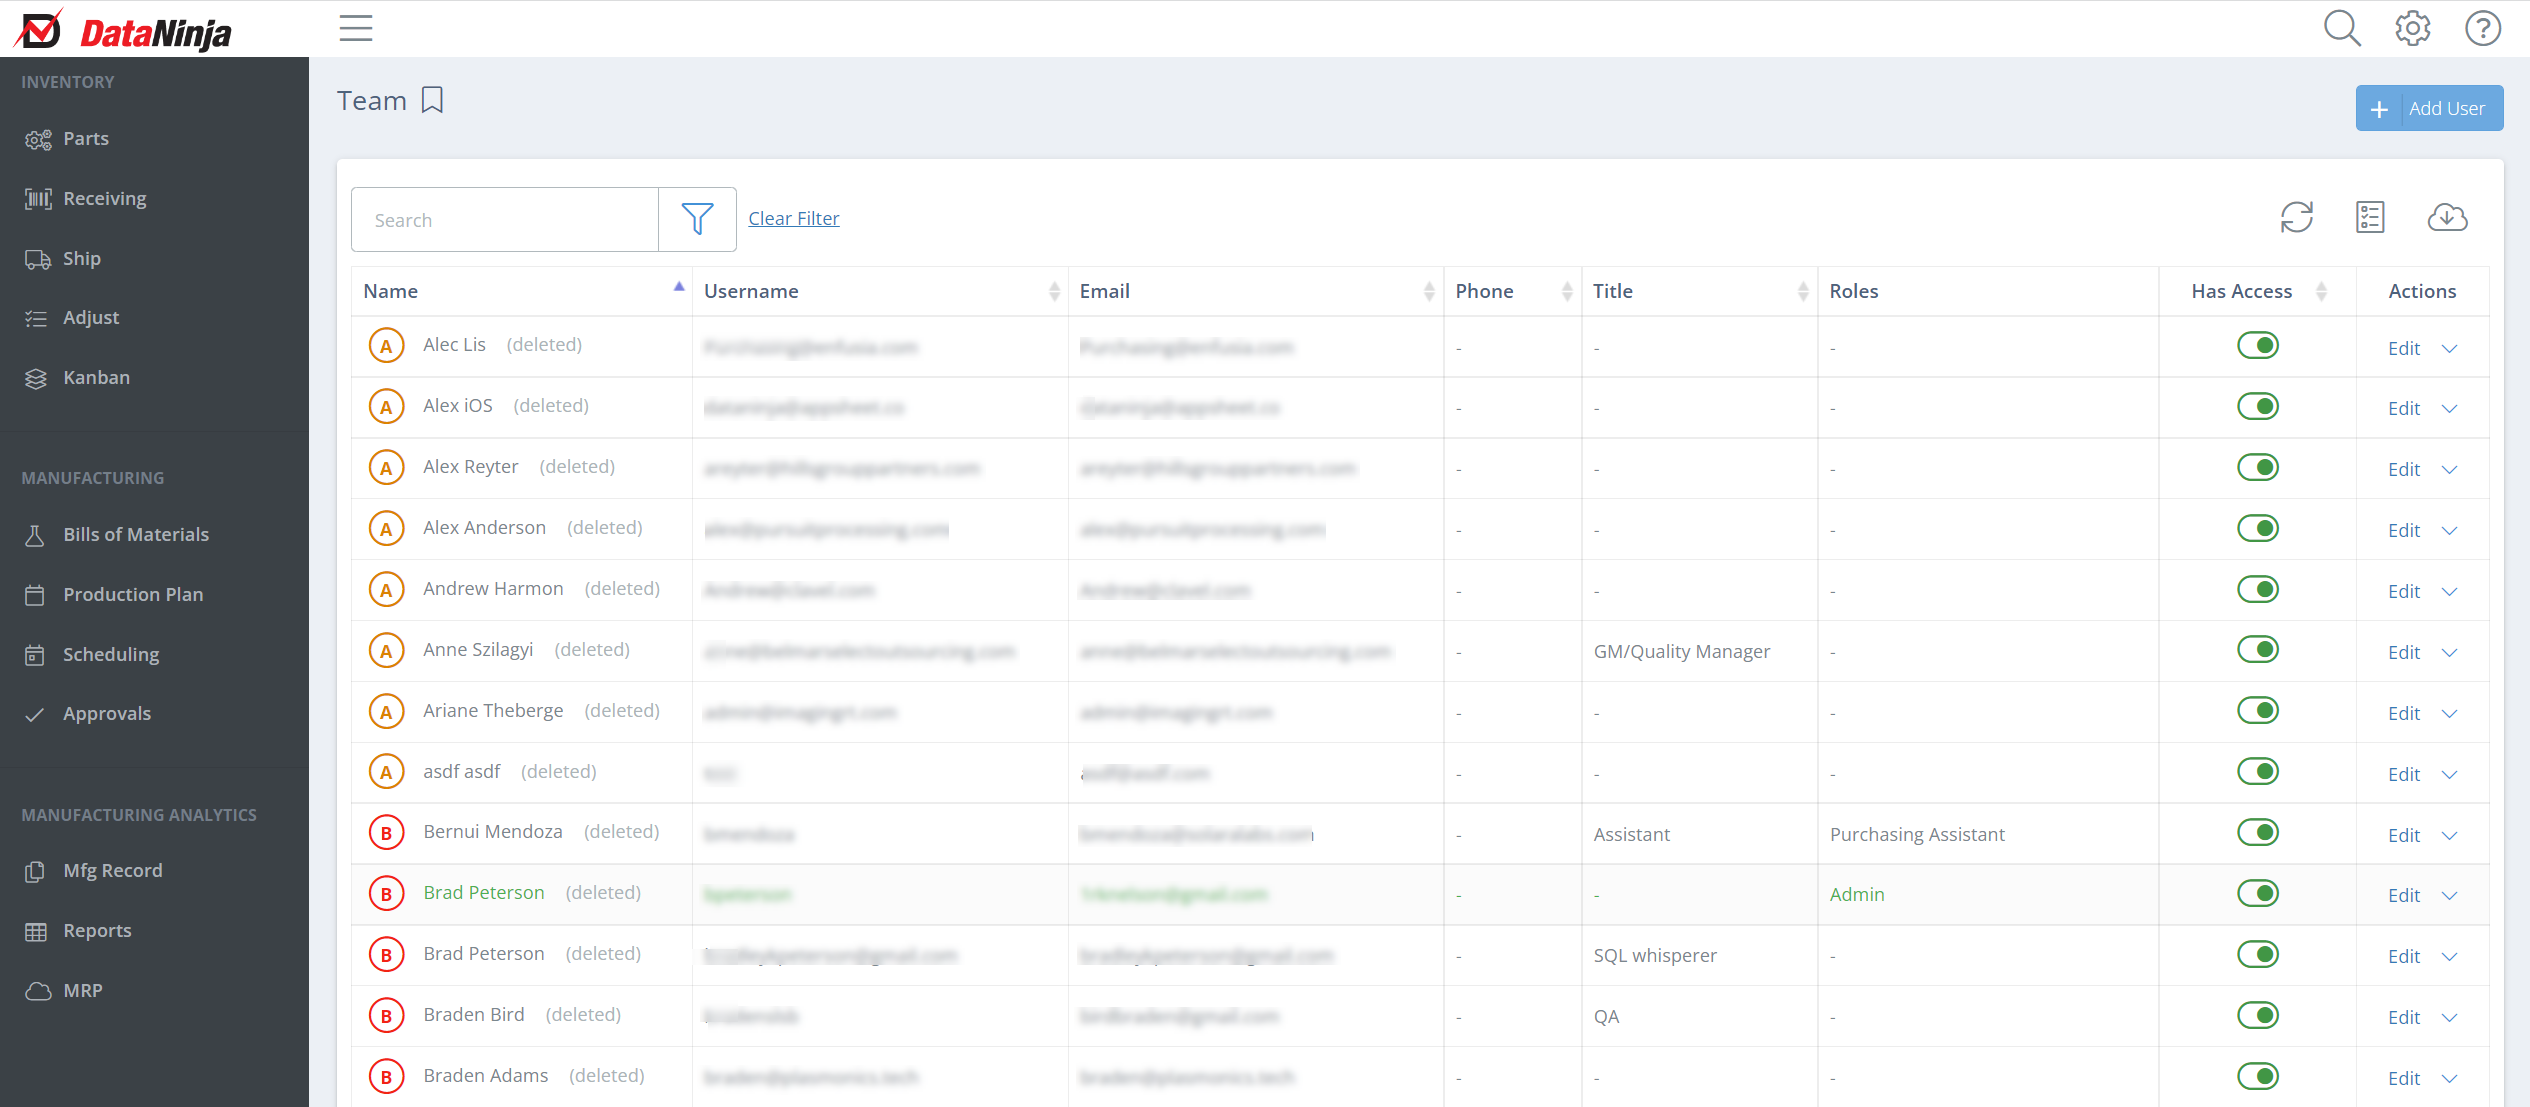
Task: Click the Add User button
Action: (2428, 108)
